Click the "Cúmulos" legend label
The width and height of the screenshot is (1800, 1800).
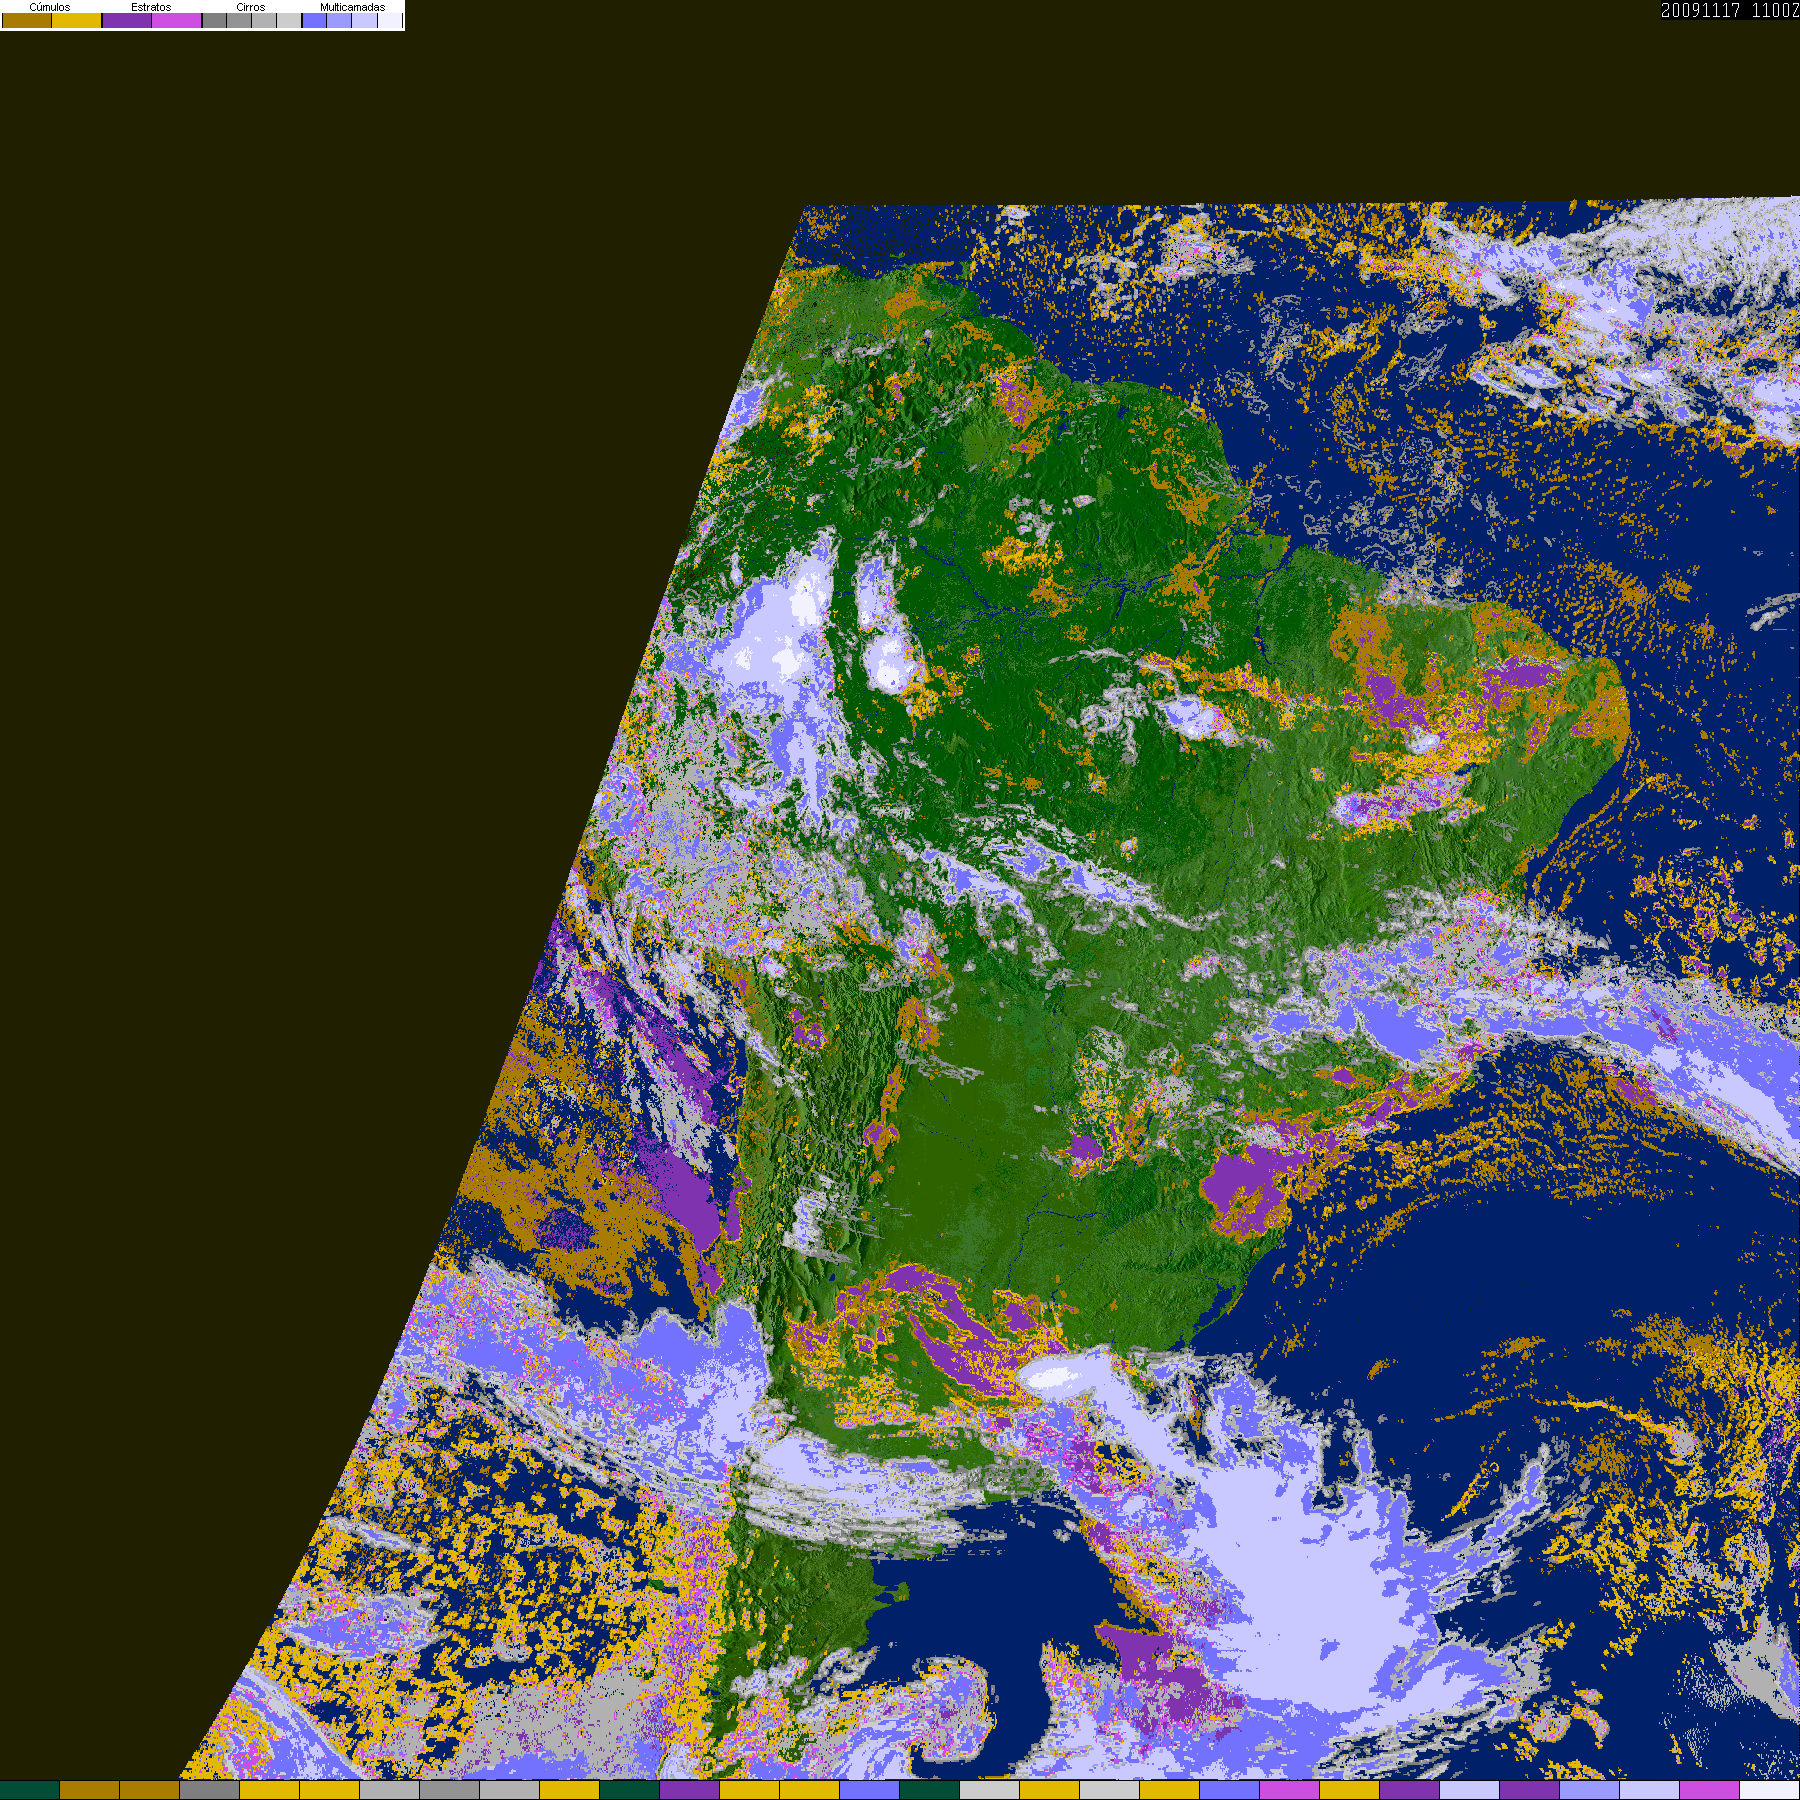(x=50, y=7)
